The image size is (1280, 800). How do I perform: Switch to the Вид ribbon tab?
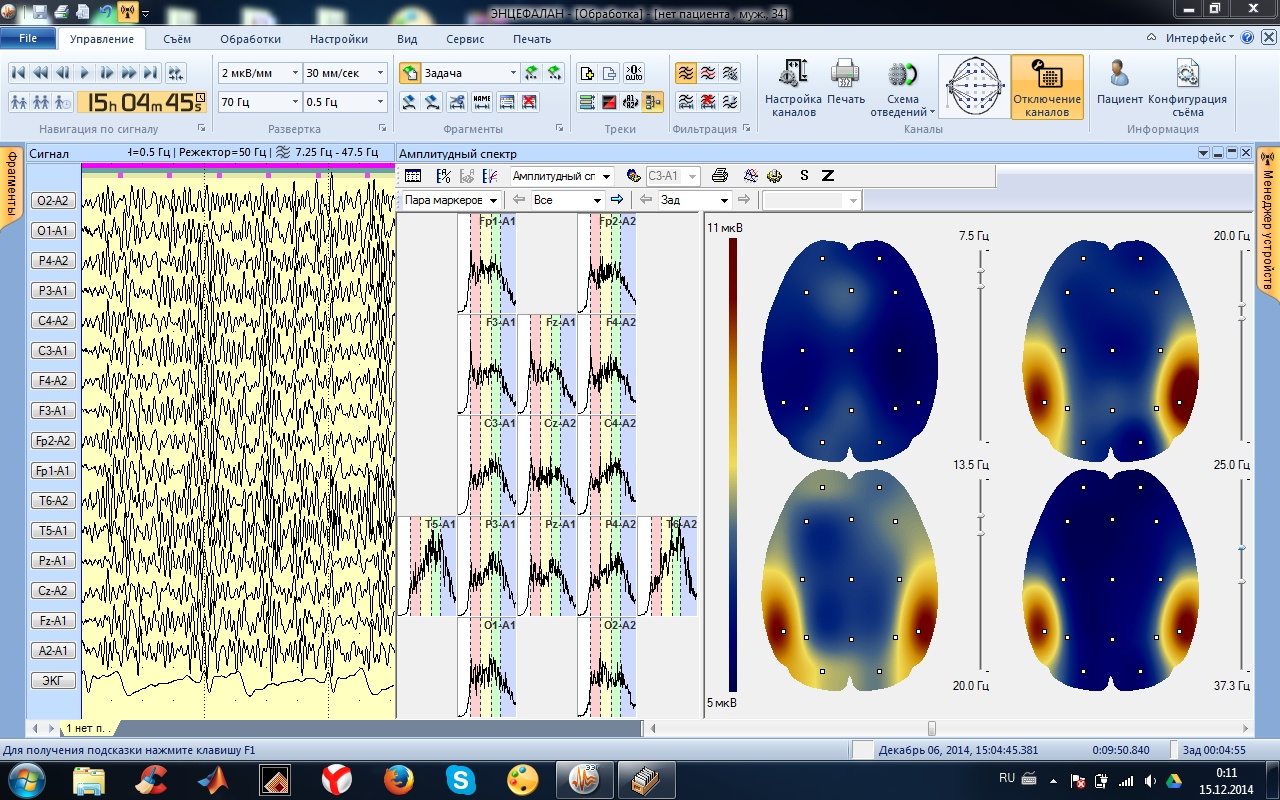(x=407, y=39)
